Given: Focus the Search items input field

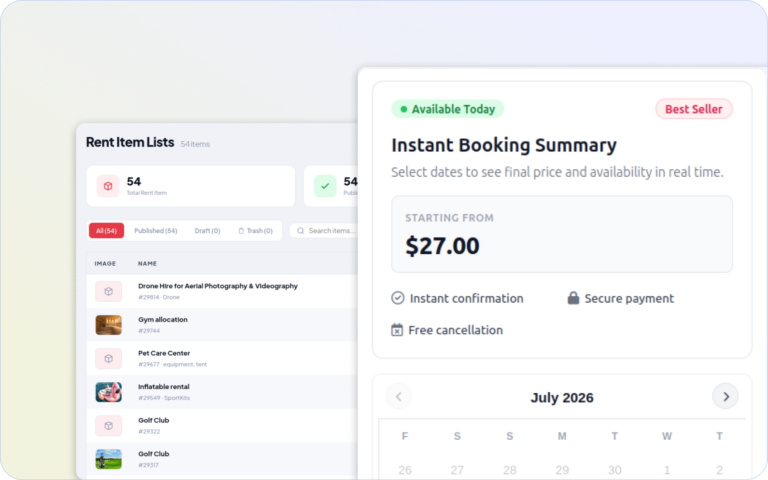Looking at the screenshot, I should [x=324, y=231].
